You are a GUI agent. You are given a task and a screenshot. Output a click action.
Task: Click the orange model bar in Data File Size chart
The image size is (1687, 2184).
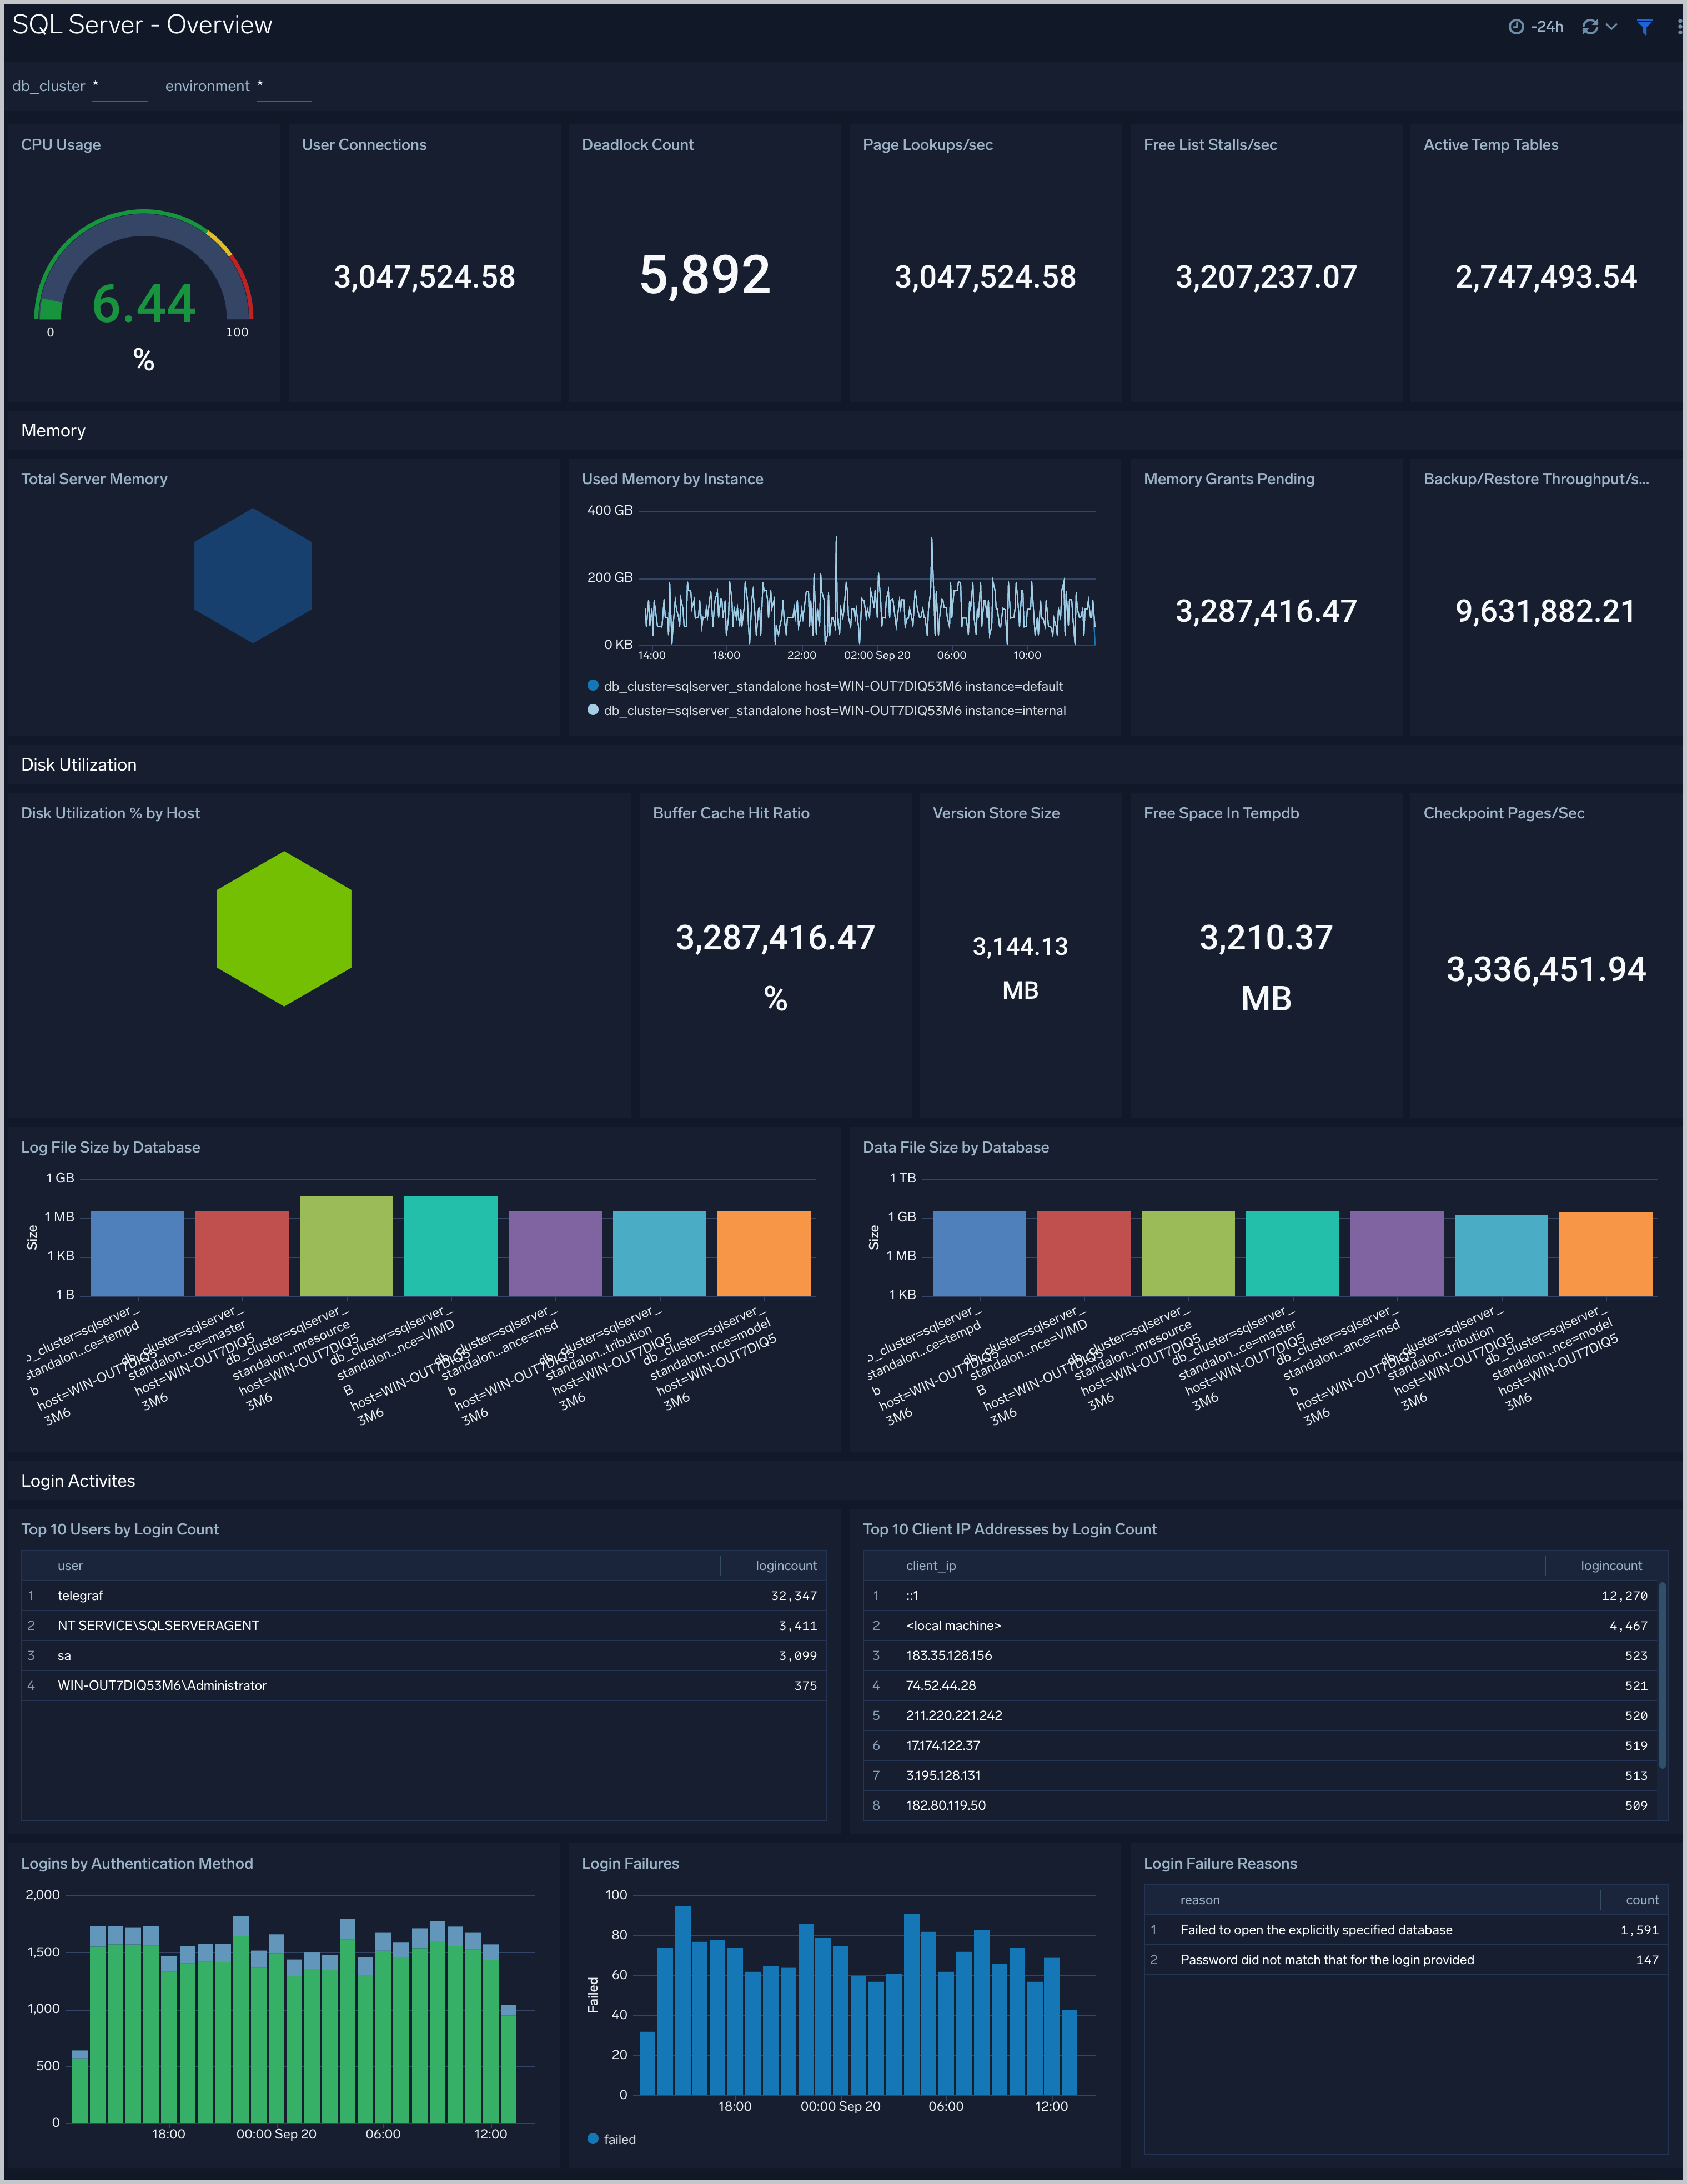1605,1254
